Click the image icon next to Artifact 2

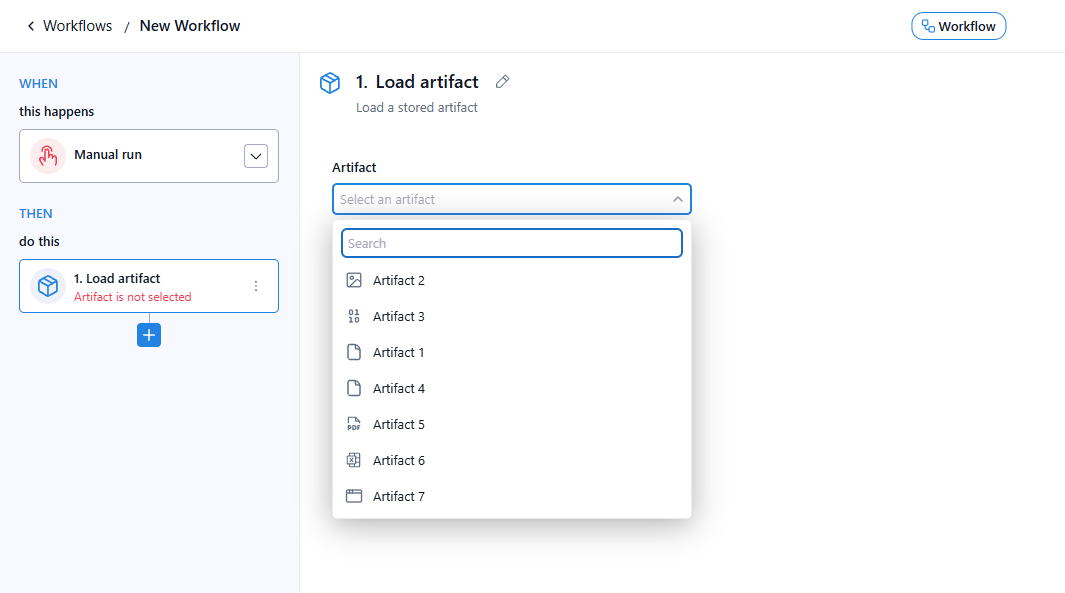tap(354, 280)
